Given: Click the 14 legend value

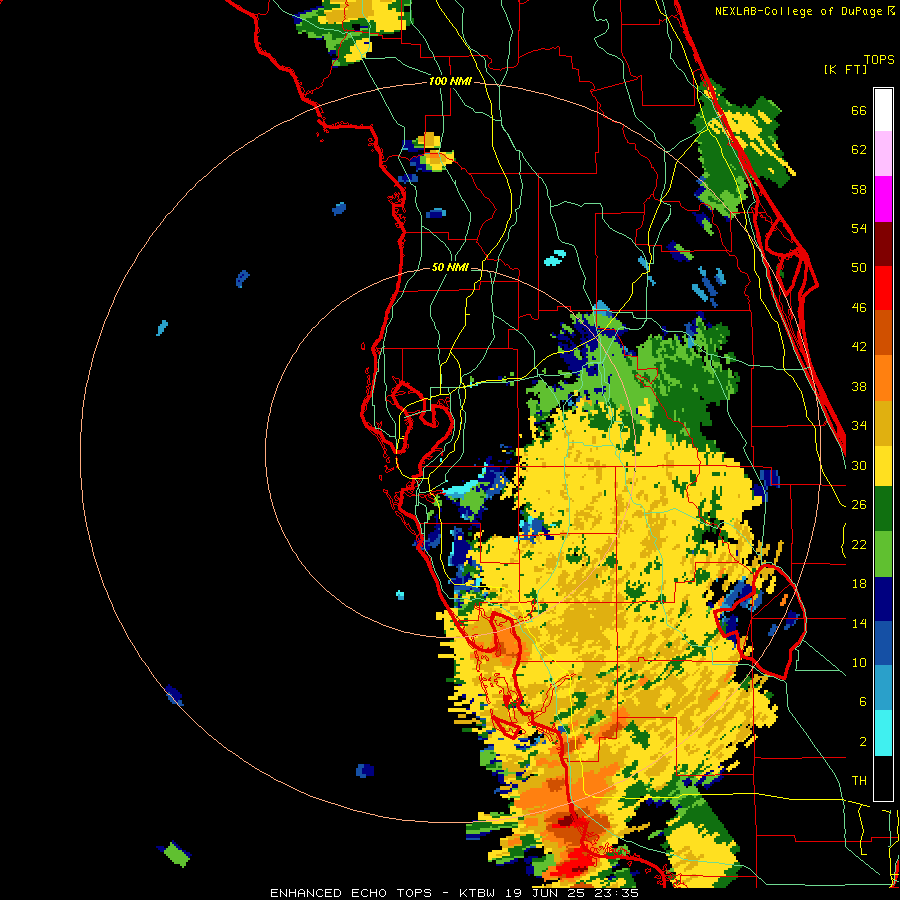Looking at the screenshot, I should [859, 623].
